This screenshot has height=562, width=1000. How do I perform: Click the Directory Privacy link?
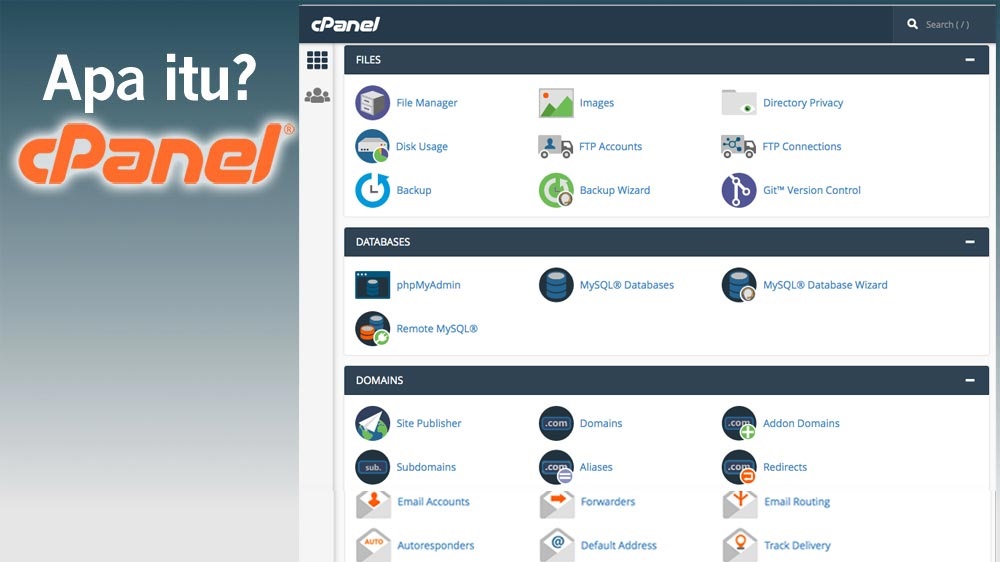(x=803, y=103)
